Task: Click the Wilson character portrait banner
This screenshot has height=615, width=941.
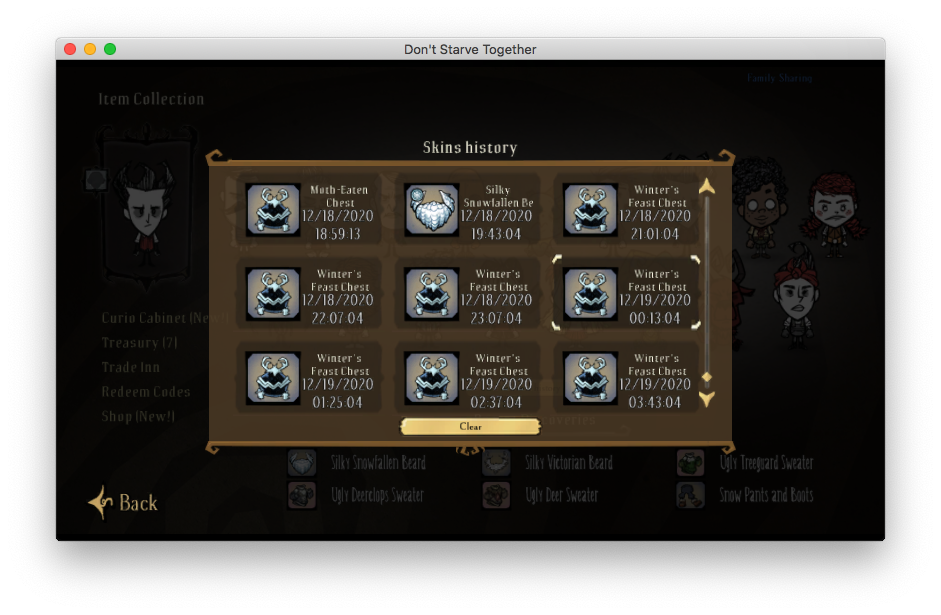Action: (147, 207)
